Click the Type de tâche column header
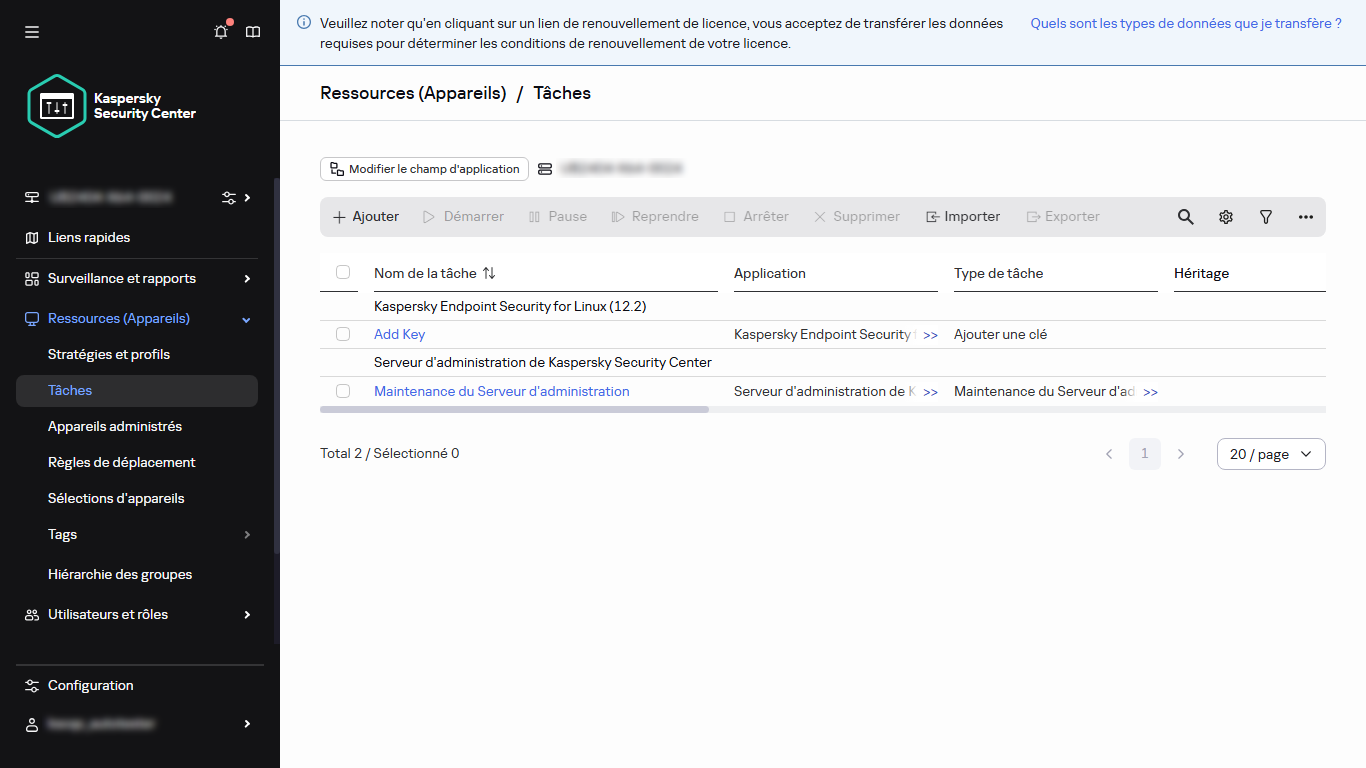Image resolution: width=1366 pixels, height=768 pixels. point(999,273)
